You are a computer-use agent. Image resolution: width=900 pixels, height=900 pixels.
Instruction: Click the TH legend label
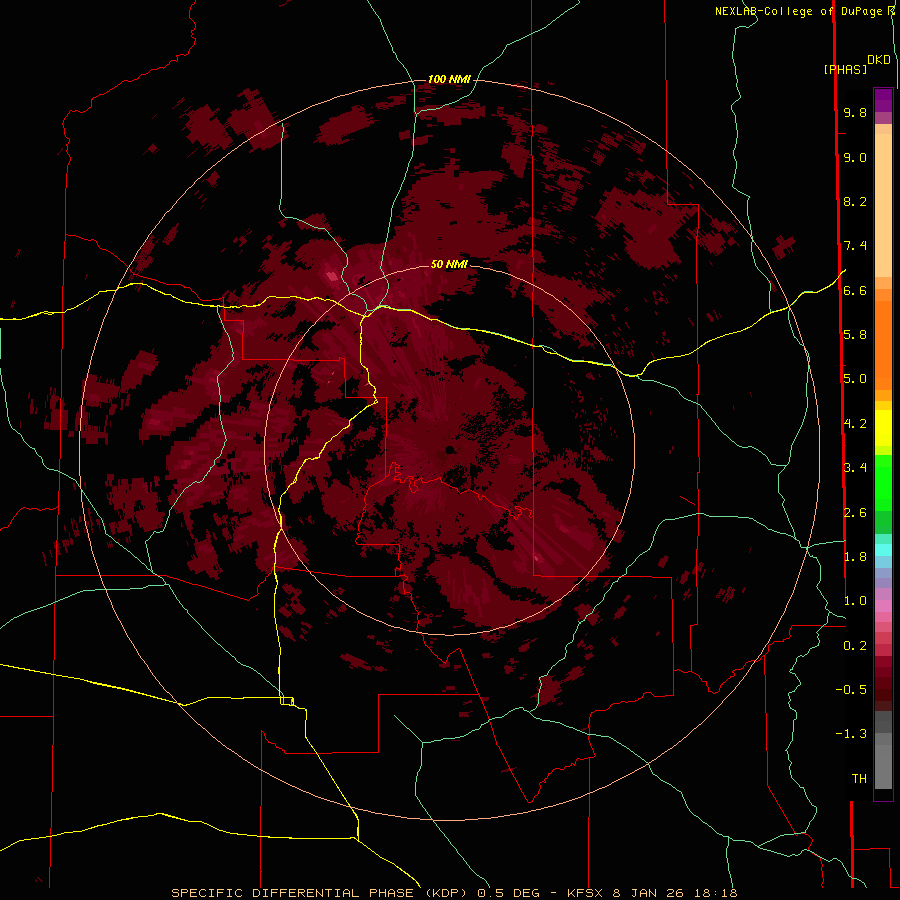[859, 779]
